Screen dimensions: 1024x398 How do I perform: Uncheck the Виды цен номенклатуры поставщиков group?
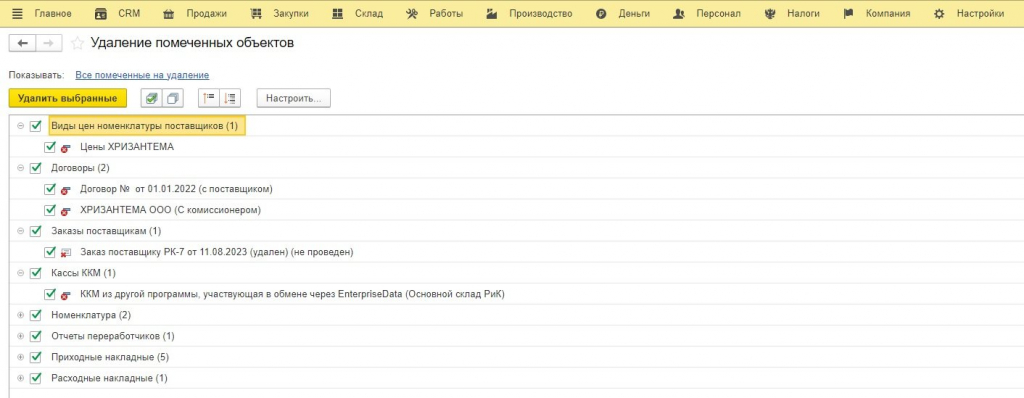coord(35,125)
